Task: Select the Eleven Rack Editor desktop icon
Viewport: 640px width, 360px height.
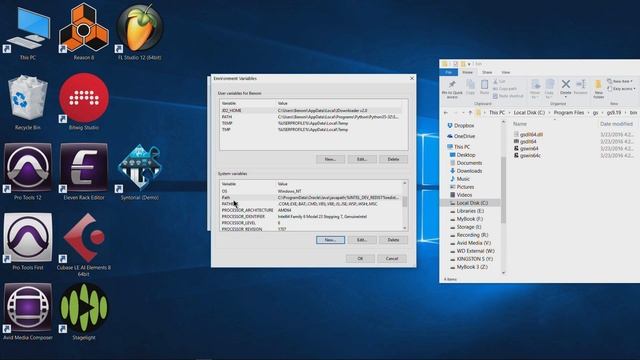Action: [x=84, y=171]
